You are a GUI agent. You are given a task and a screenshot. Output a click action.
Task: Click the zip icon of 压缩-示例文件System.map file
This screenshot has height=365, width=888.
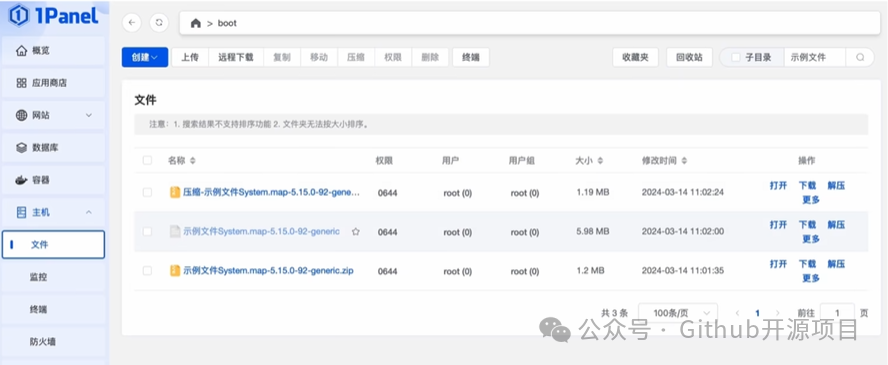click(x=175, y=192)
